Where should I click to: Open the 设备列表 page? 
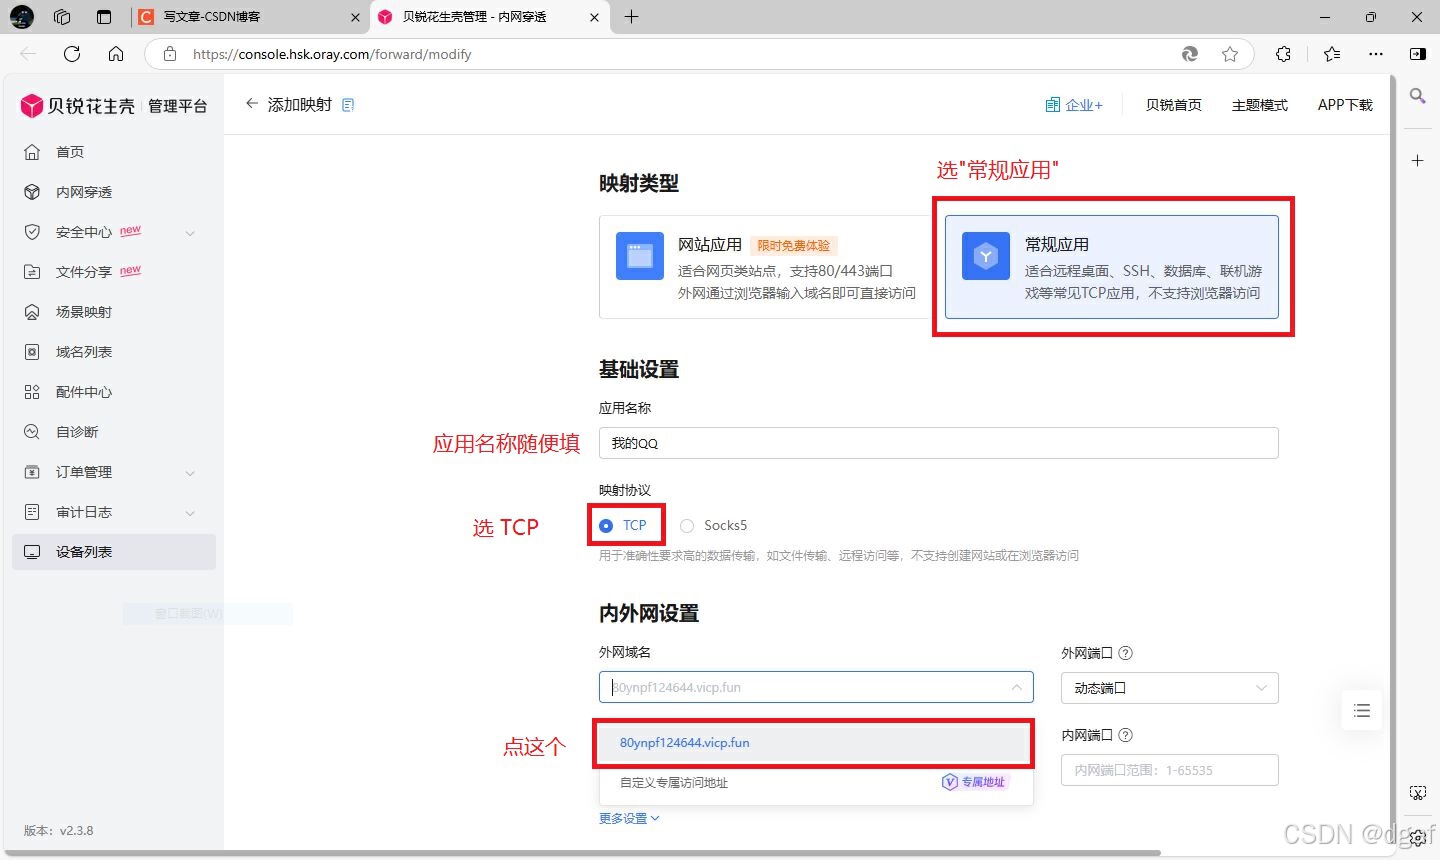click(x=84, y=551)
